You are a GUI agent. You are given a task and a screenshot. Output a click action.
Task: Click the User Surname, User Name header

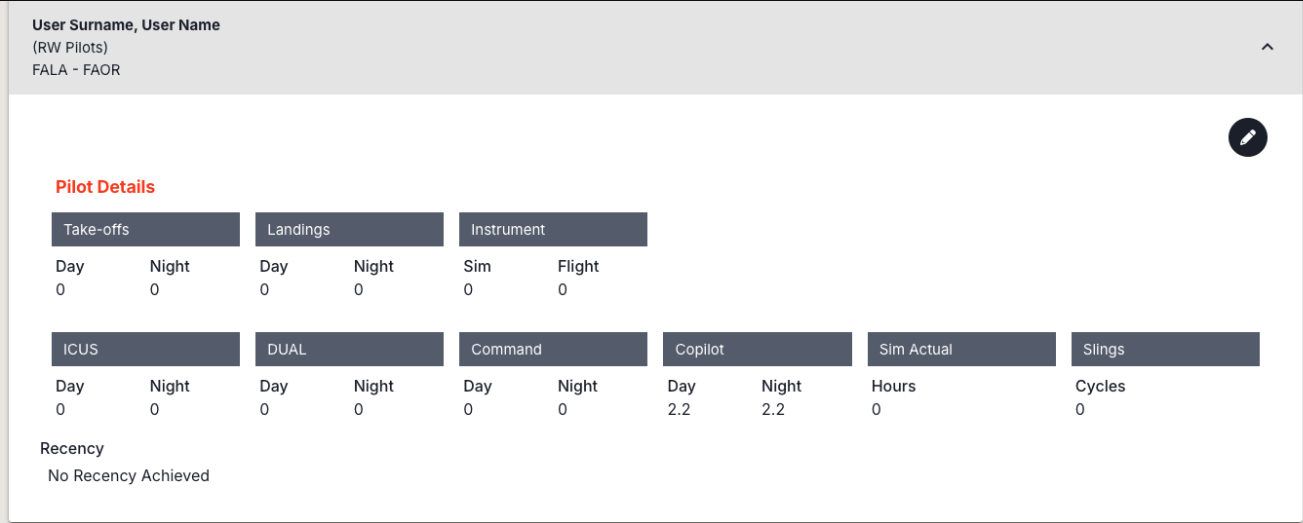click(x=126, y=25)
